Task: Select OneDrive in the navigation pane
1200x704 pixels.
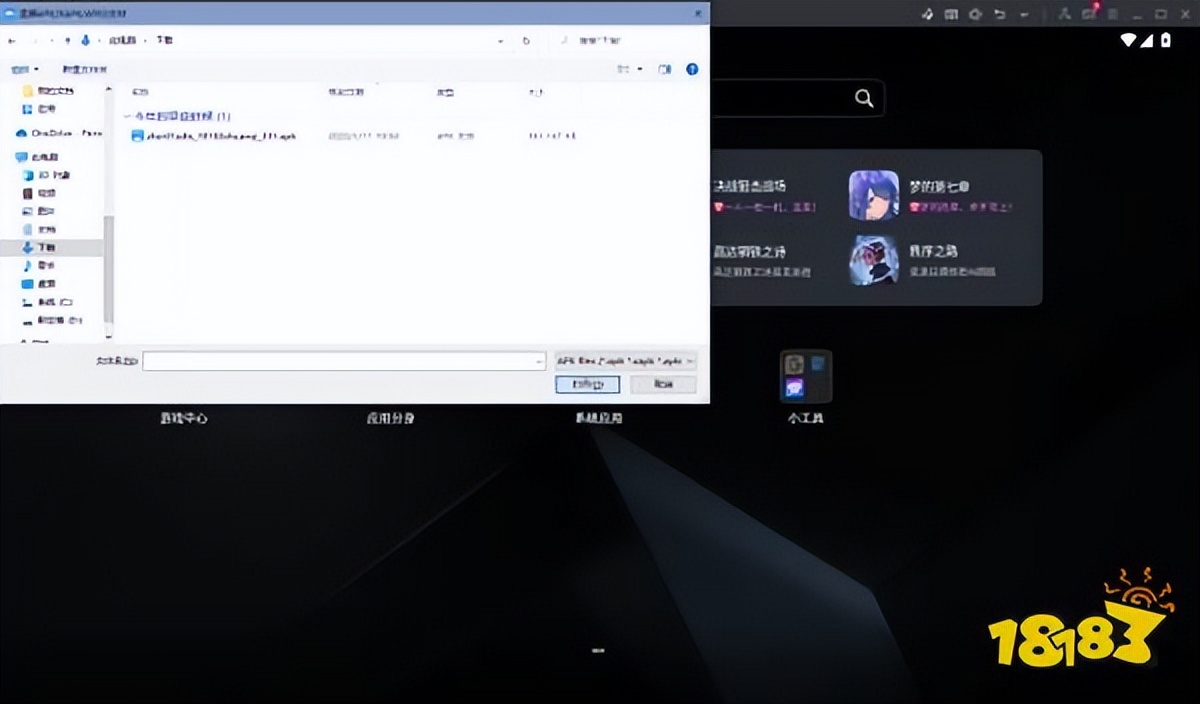Action: [58, 132]
